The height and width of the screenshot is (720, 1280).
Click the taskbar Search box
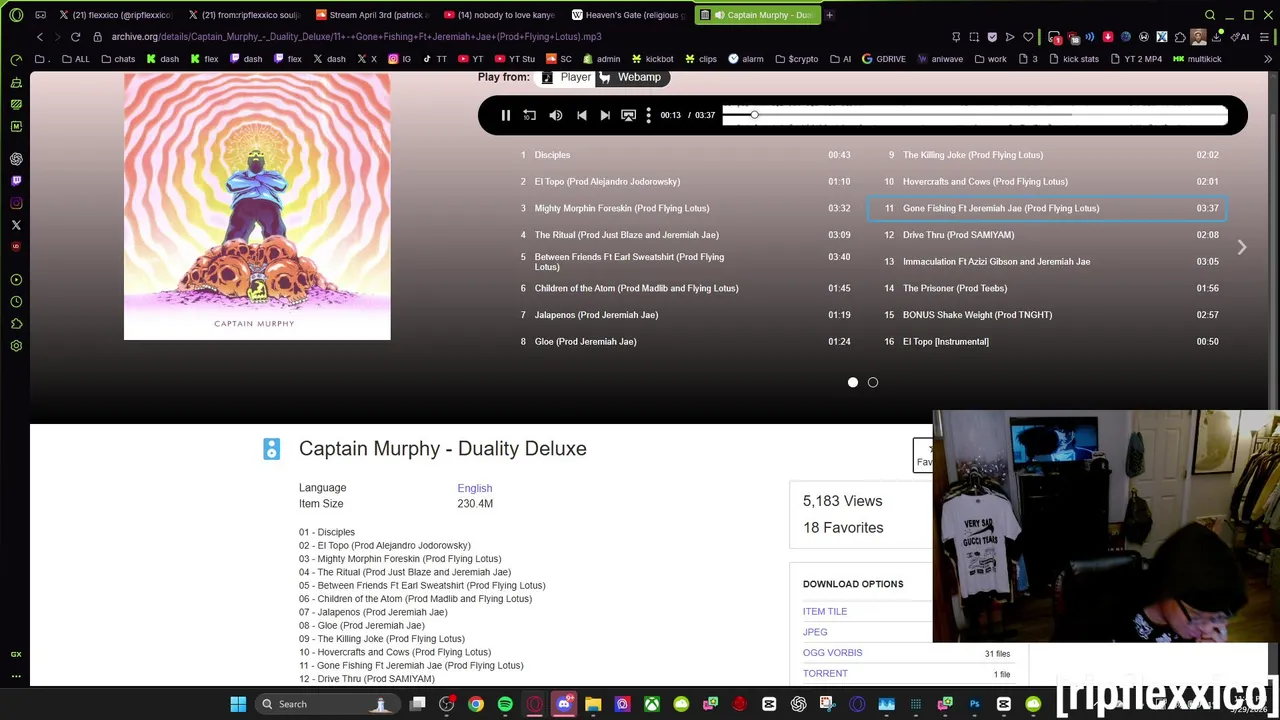point(327,704)
